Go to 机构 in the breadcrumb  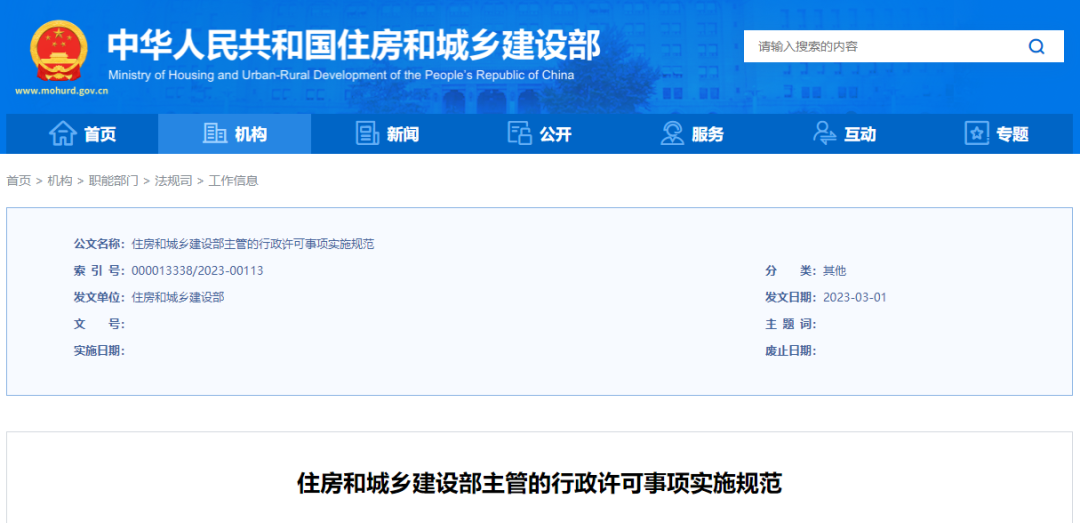[x=60, y=181]
